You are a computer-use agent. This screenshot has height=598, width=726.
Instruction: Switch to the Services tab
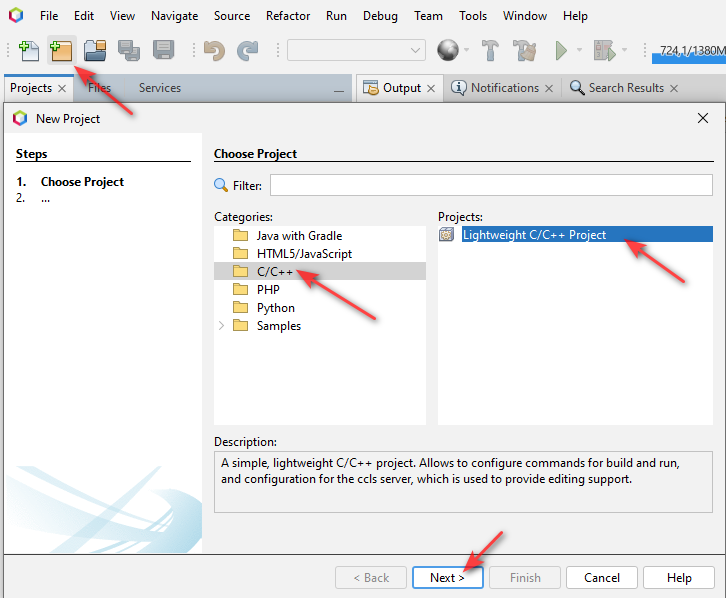160,88
